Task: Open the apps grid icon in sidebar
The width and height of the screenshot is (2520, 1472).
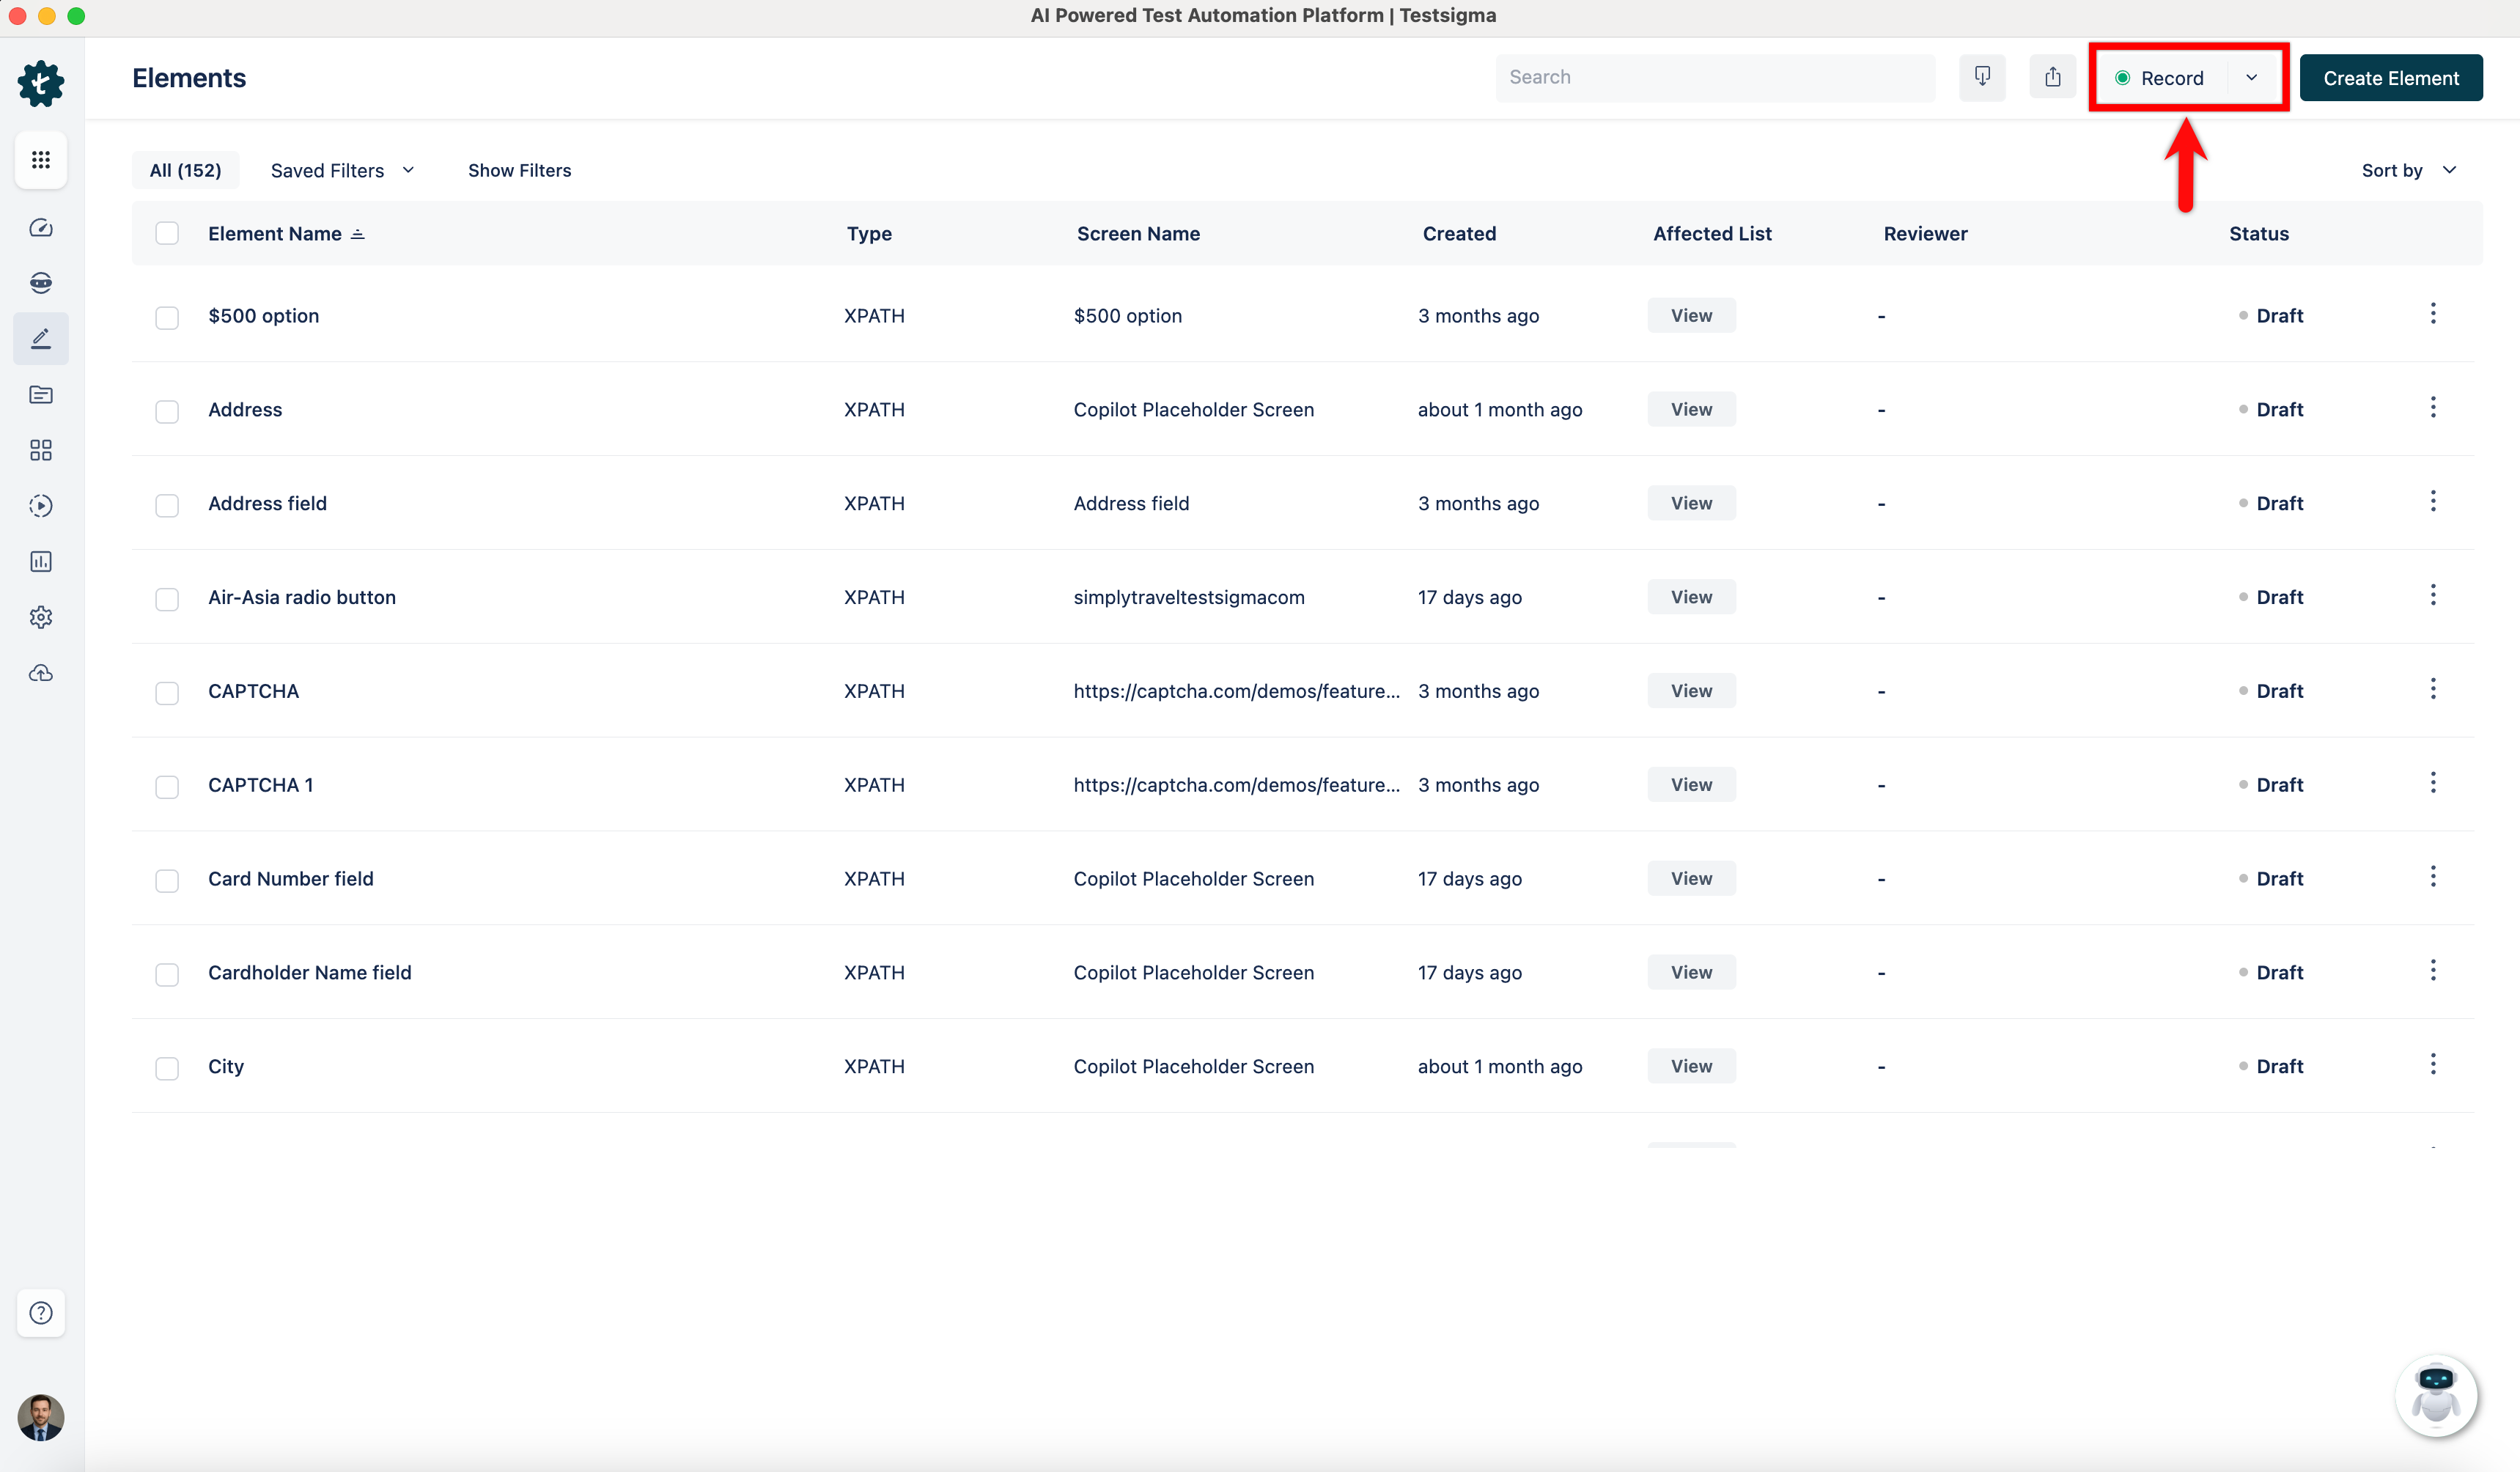Action: pos(41,160)
